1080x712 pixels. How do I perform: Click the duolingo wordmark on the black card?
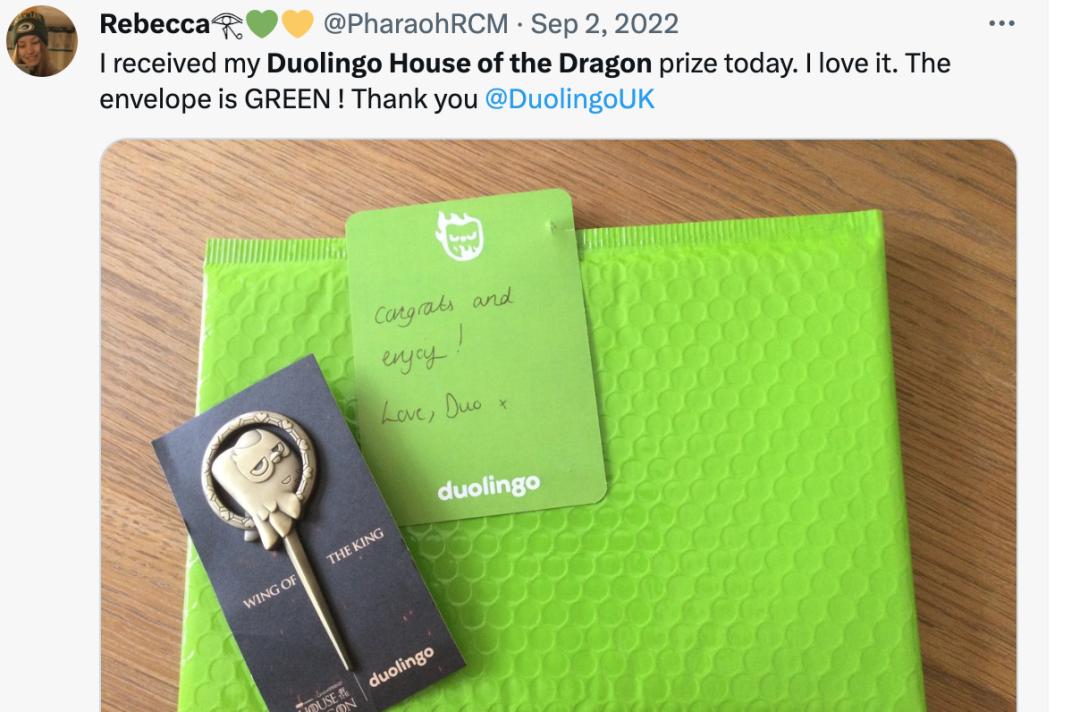(402, 667)
